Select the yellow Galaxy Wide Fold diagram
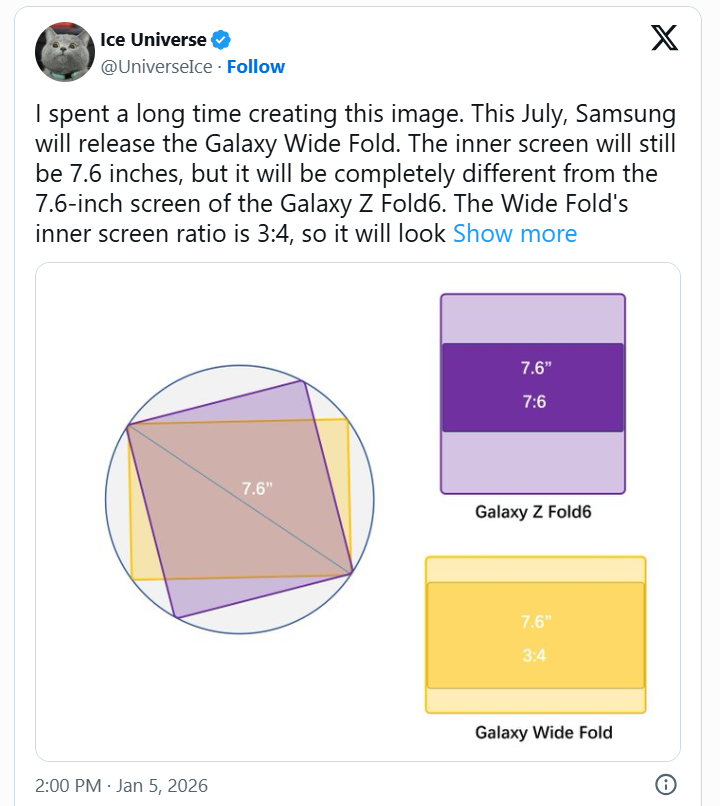 [x=537, y=633]
